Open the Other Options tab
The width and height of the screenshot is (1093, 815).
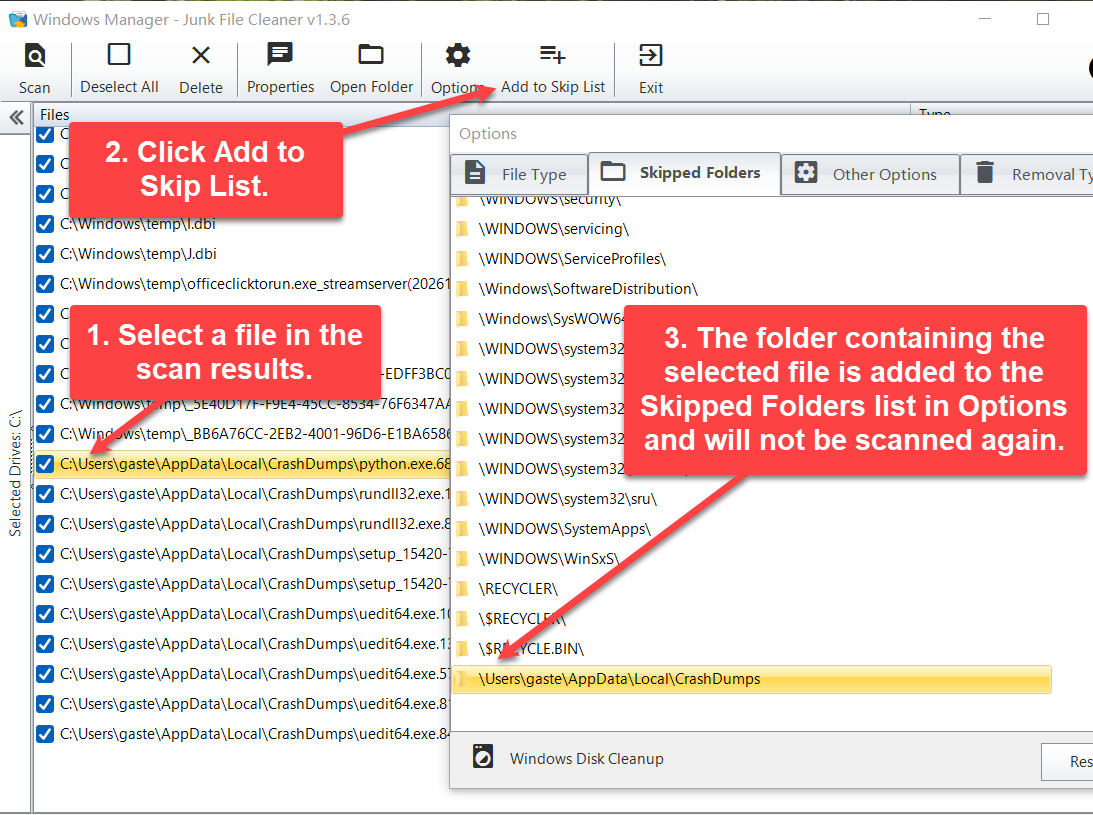point(869,174)
